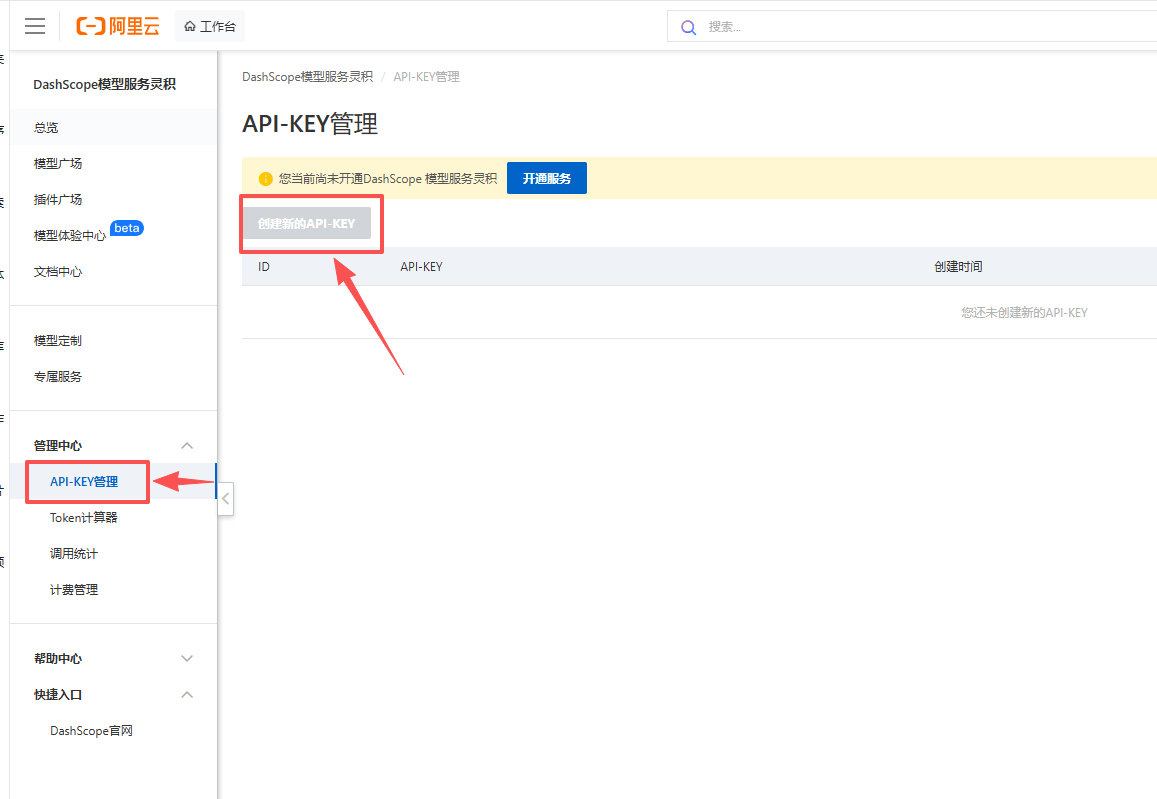Open 模型广场 in the sidebar
The image size is (1157, 799).
(x=58, y=164)
